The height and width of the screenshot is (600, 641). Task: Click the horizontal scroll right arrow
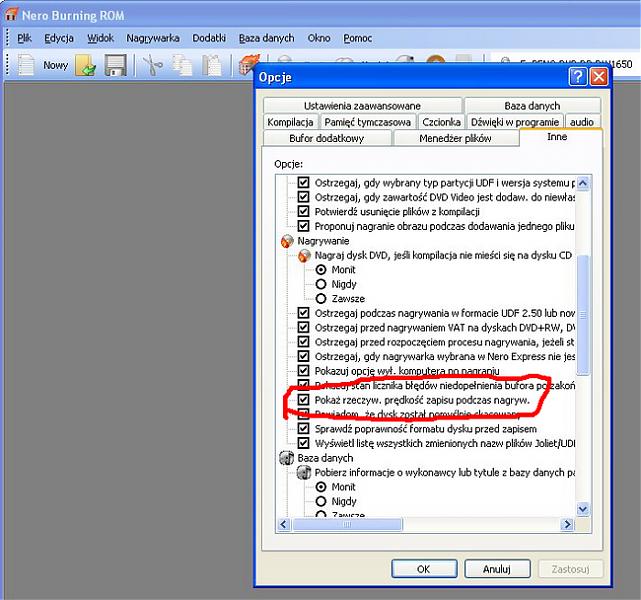pyautogui.click(x=567, y=524)
